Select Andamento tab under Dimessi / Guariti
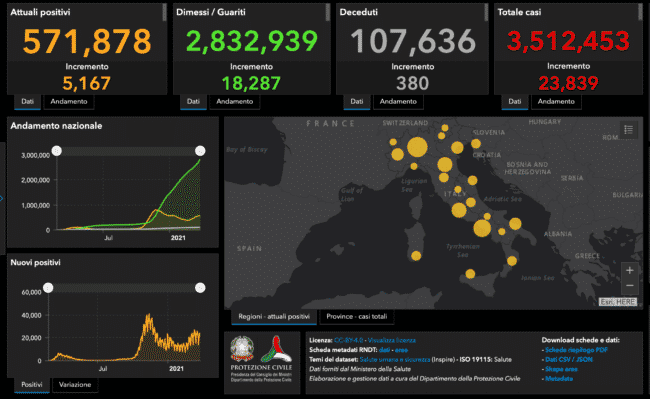Image resolution: width=650 pixels, height=399 pixels. [235, 102]
